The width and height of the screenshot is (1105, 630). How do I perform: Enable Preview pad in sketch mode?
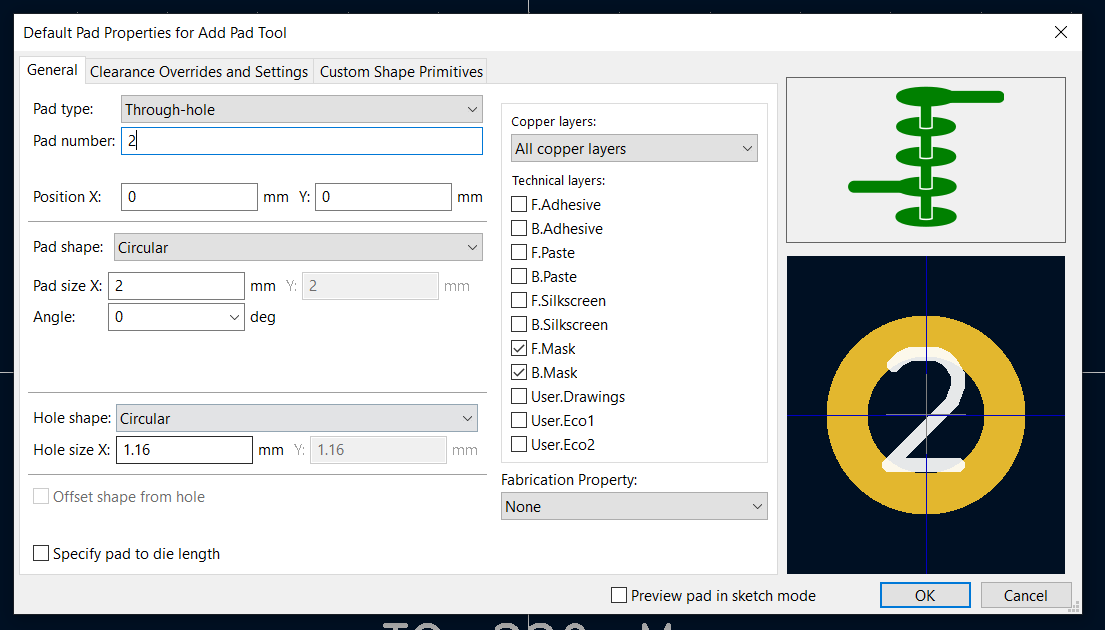pos(619,595)
